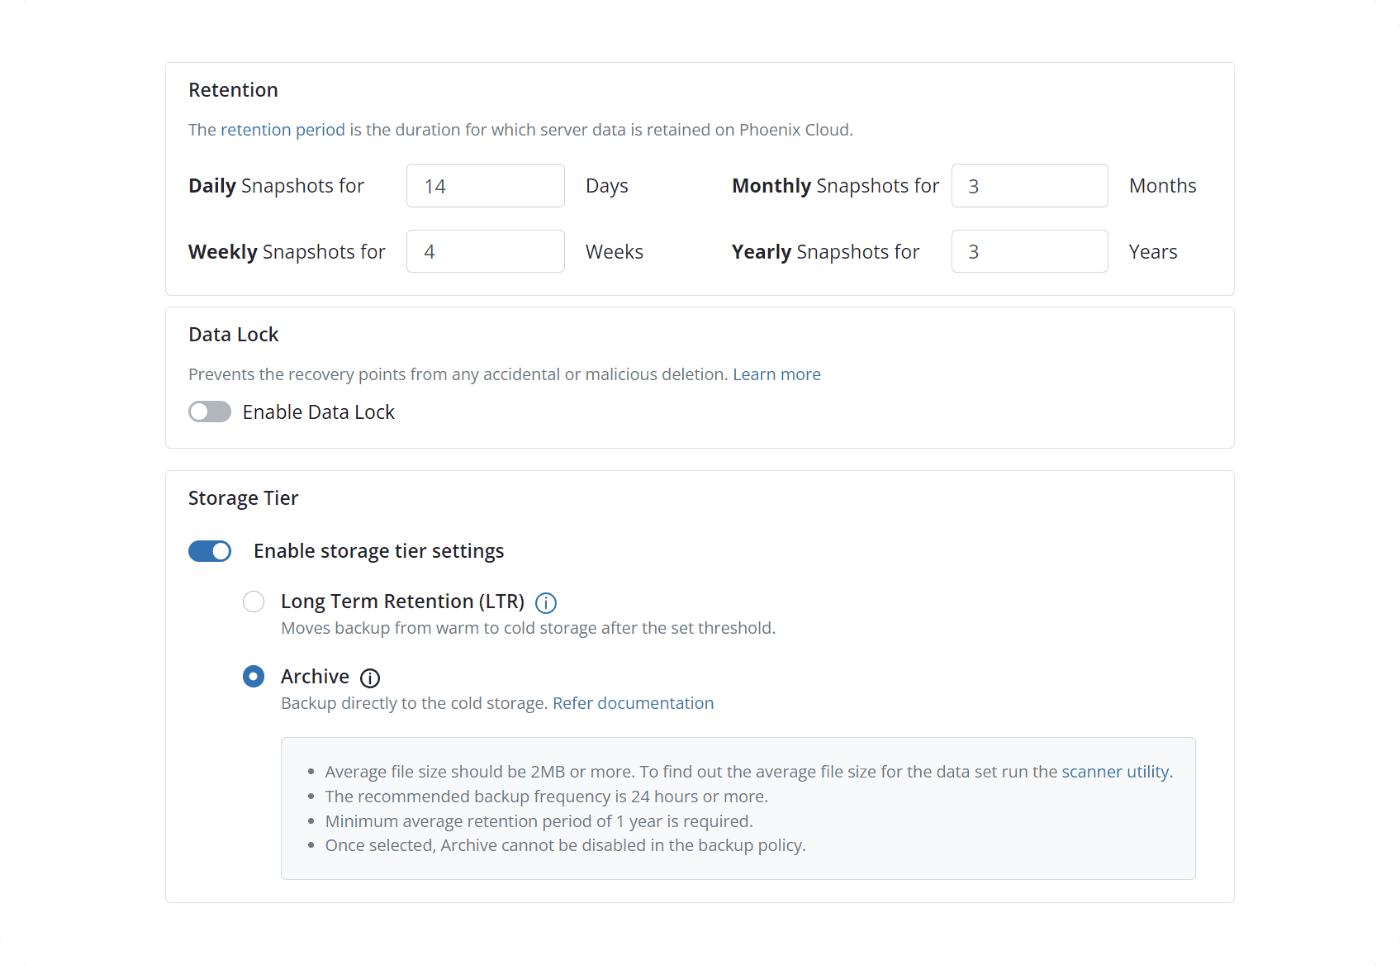The width and height of the screenshot is (1400, 966).
Task: Click into the Monthly Snapshots months field
Action: point(1029,186)
